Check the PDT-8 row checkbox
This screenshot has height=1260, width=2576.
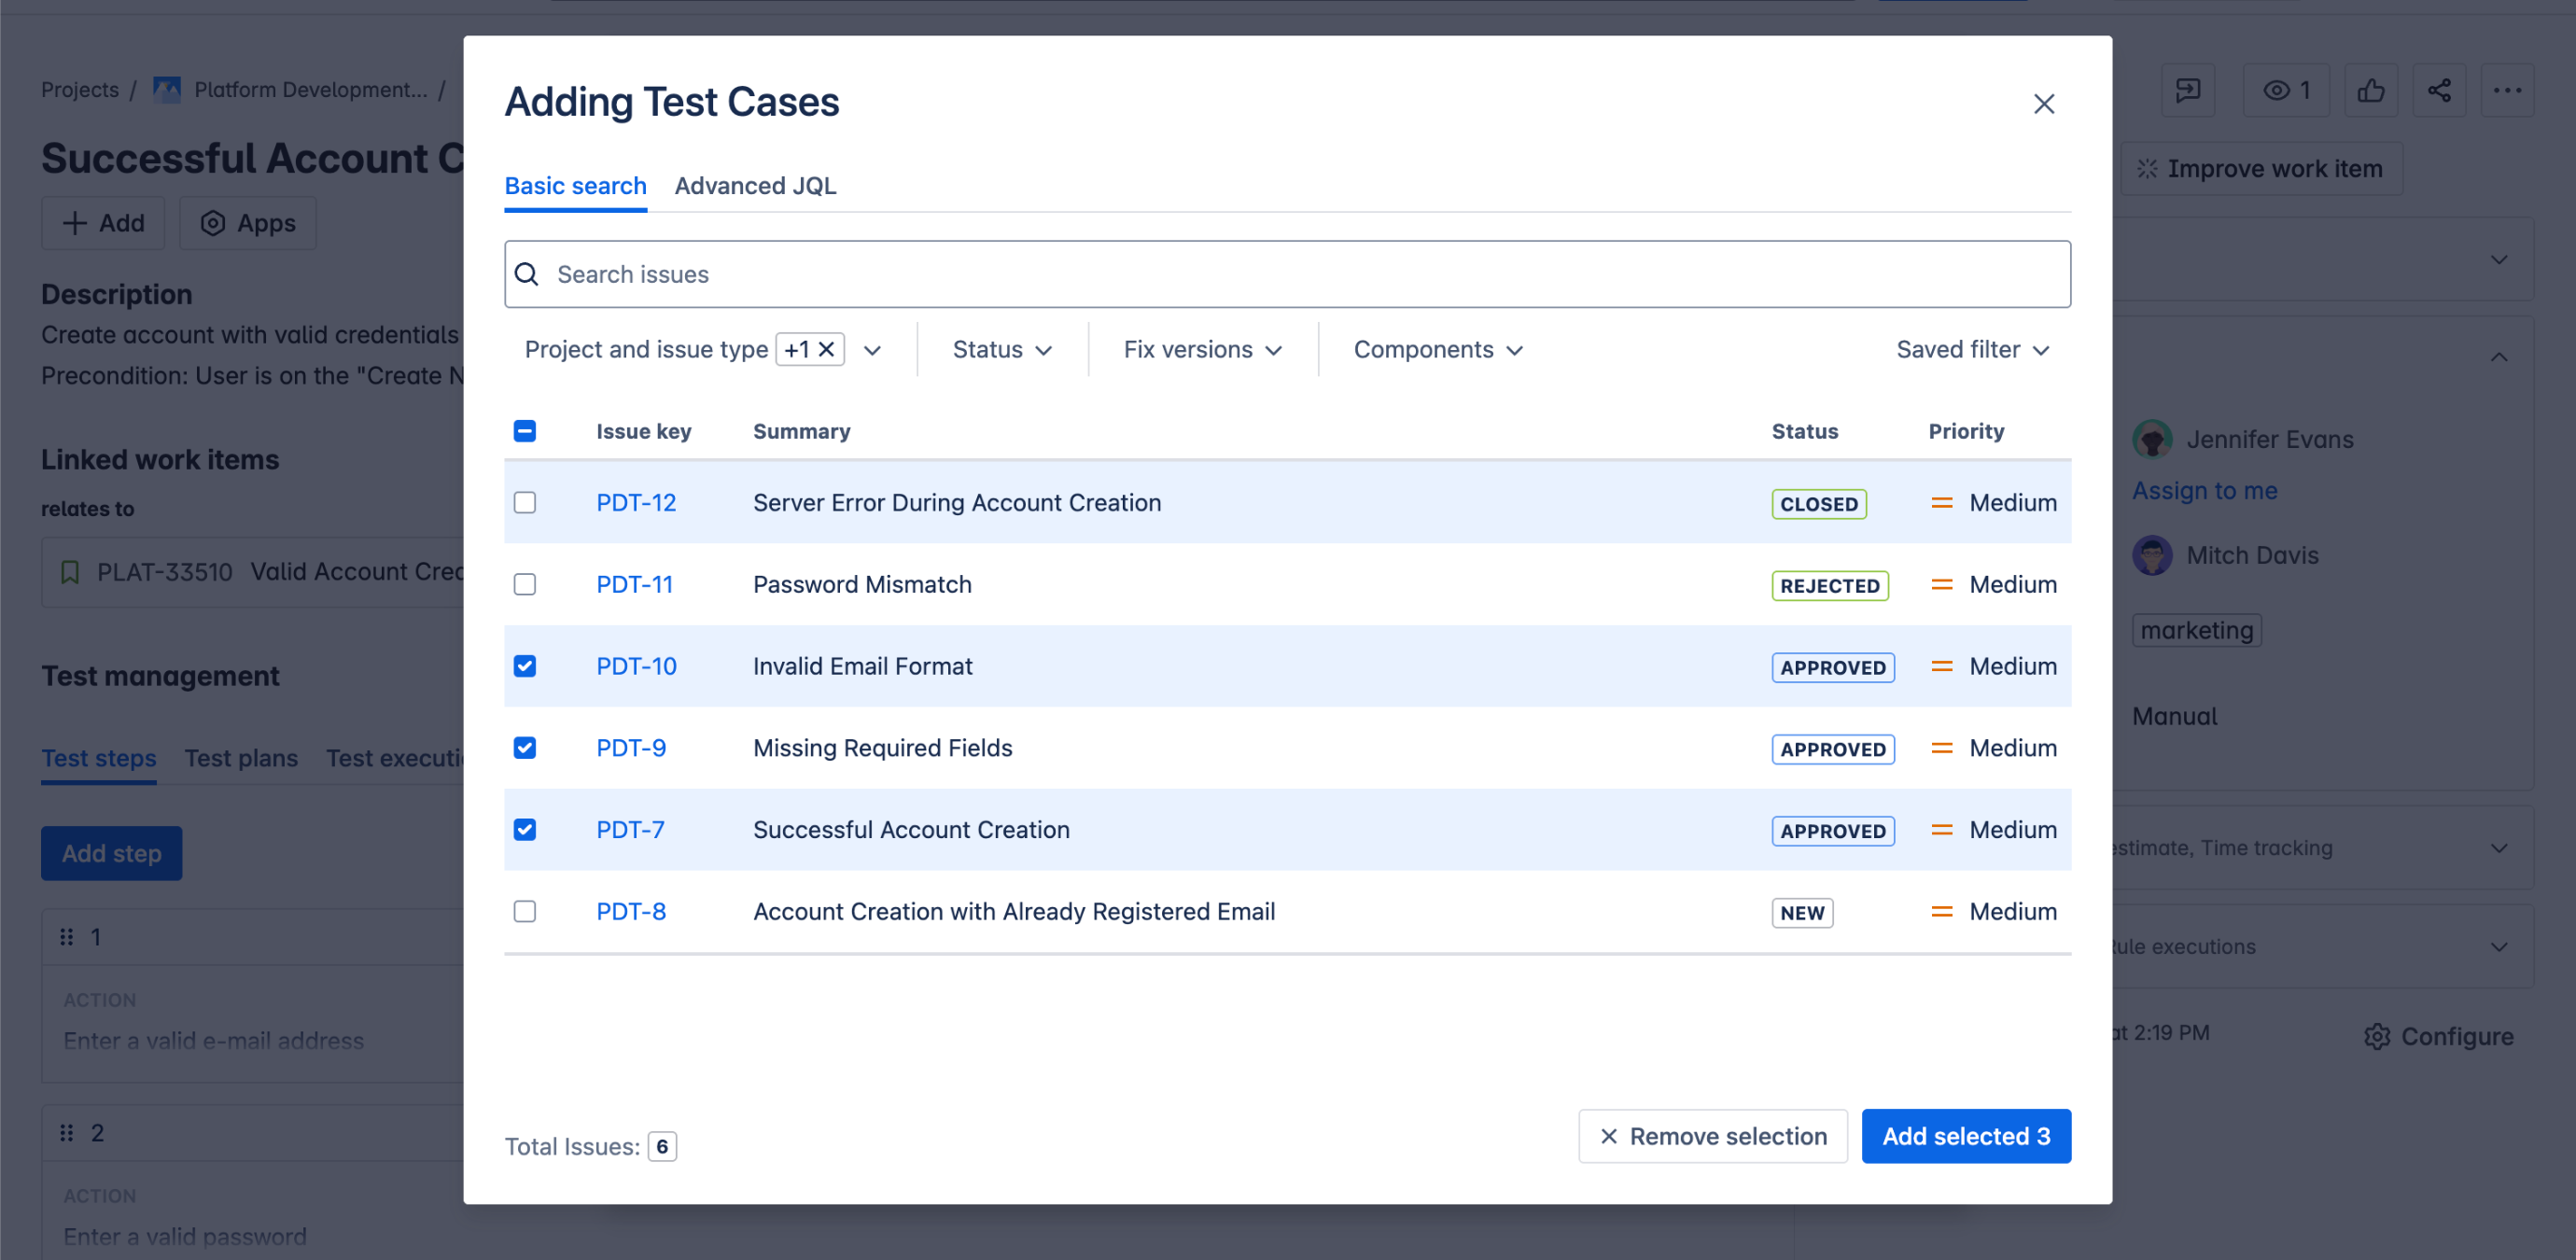click(524, 912)
